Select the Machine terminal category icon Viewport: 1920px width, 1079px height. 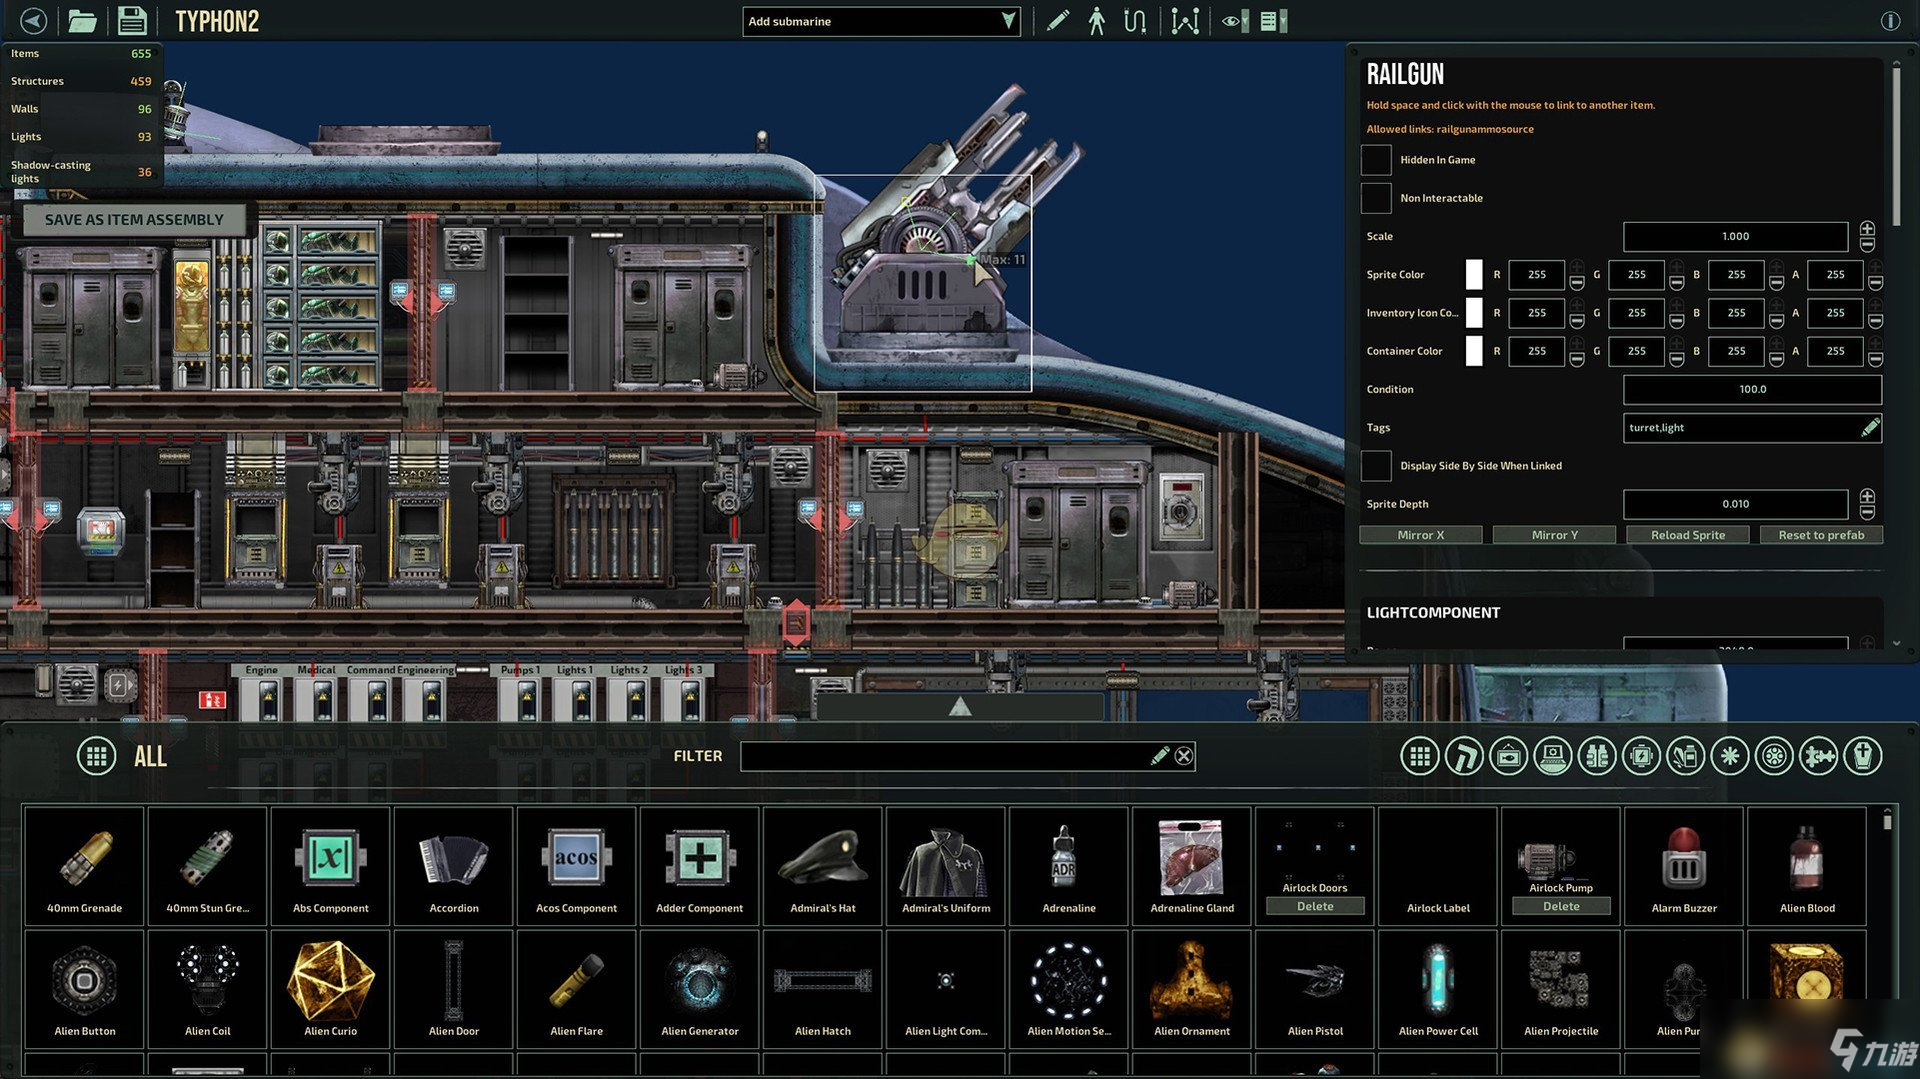[1553, 756]
